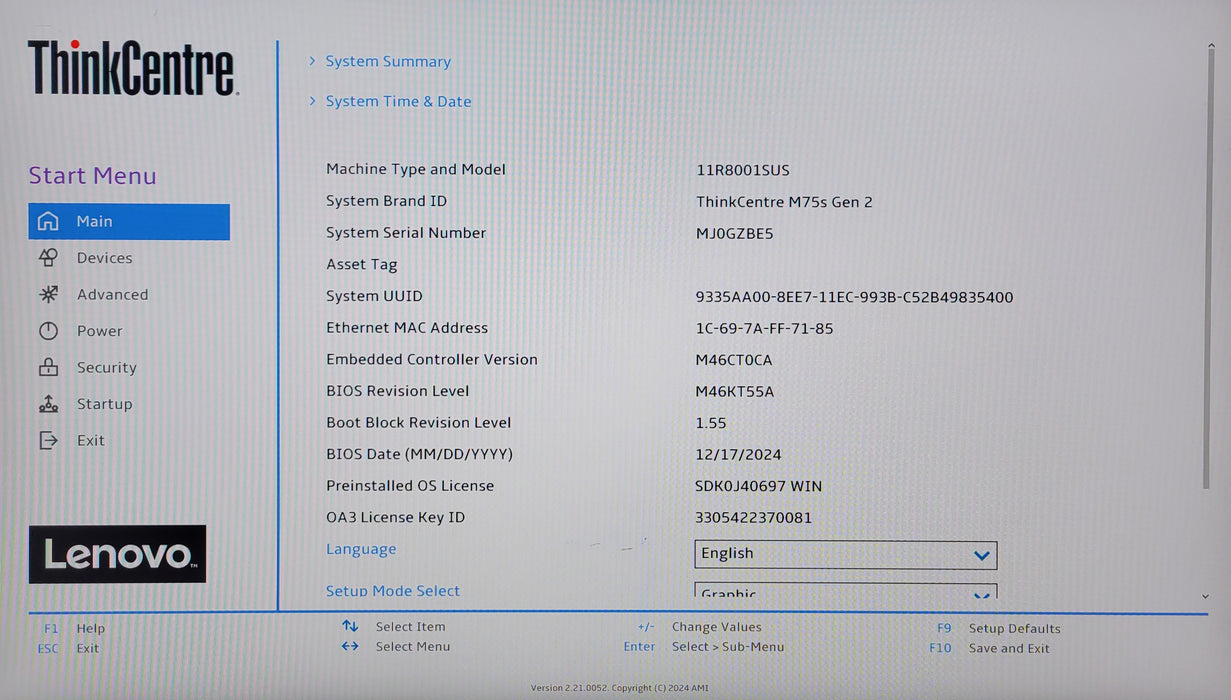Click the Main home icon
1231x700 pixels.
(48, 221)
